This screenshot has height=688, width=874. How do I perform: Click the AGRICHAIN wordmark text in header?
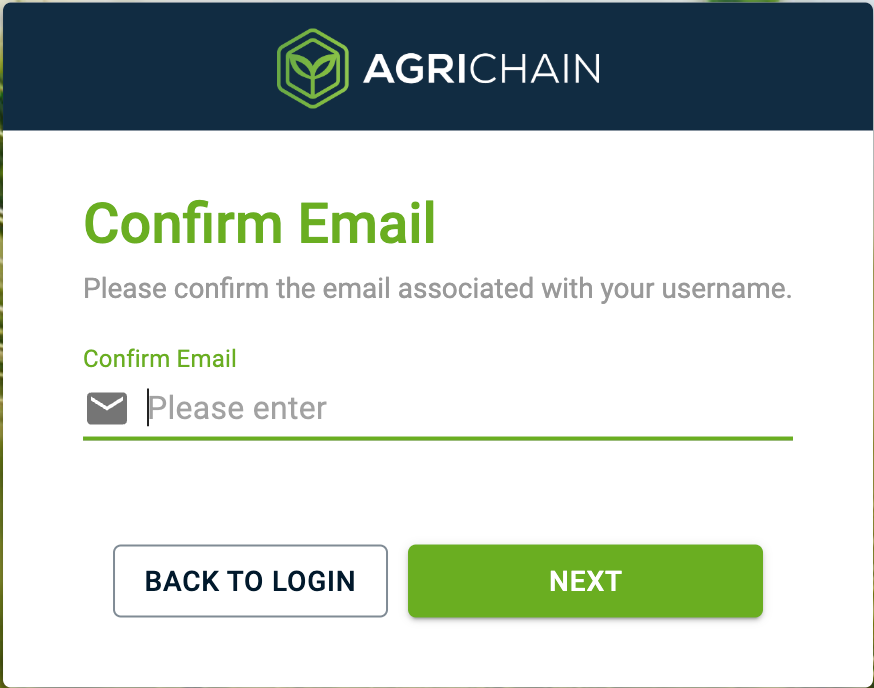coord(481,68)
